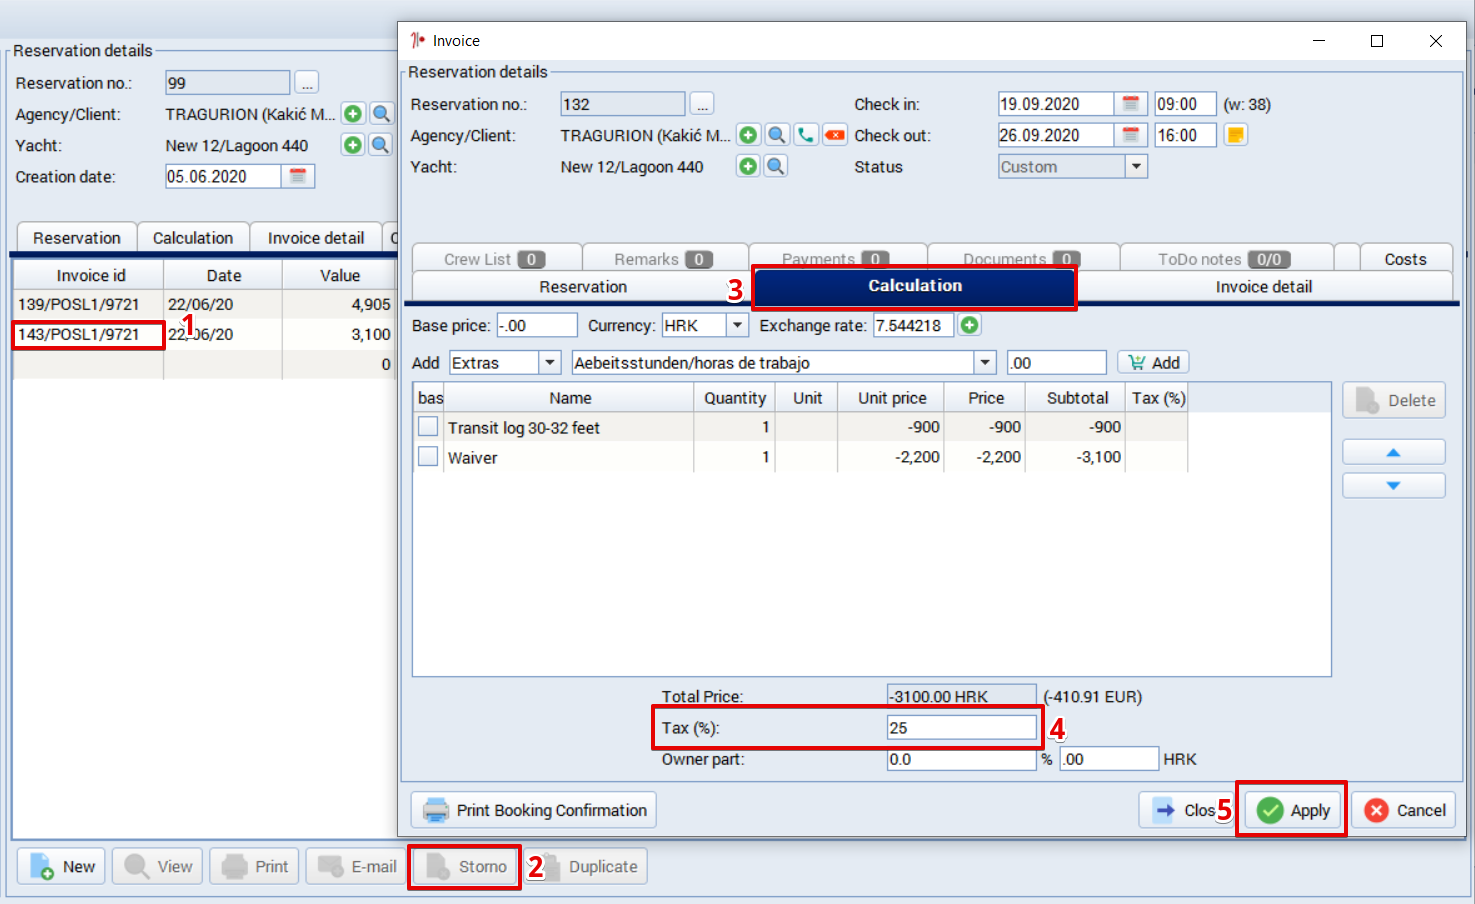The image size is (1475, 904).
Task: Move selected item up with blue up arrow
Action: [x=1393, y=453]
